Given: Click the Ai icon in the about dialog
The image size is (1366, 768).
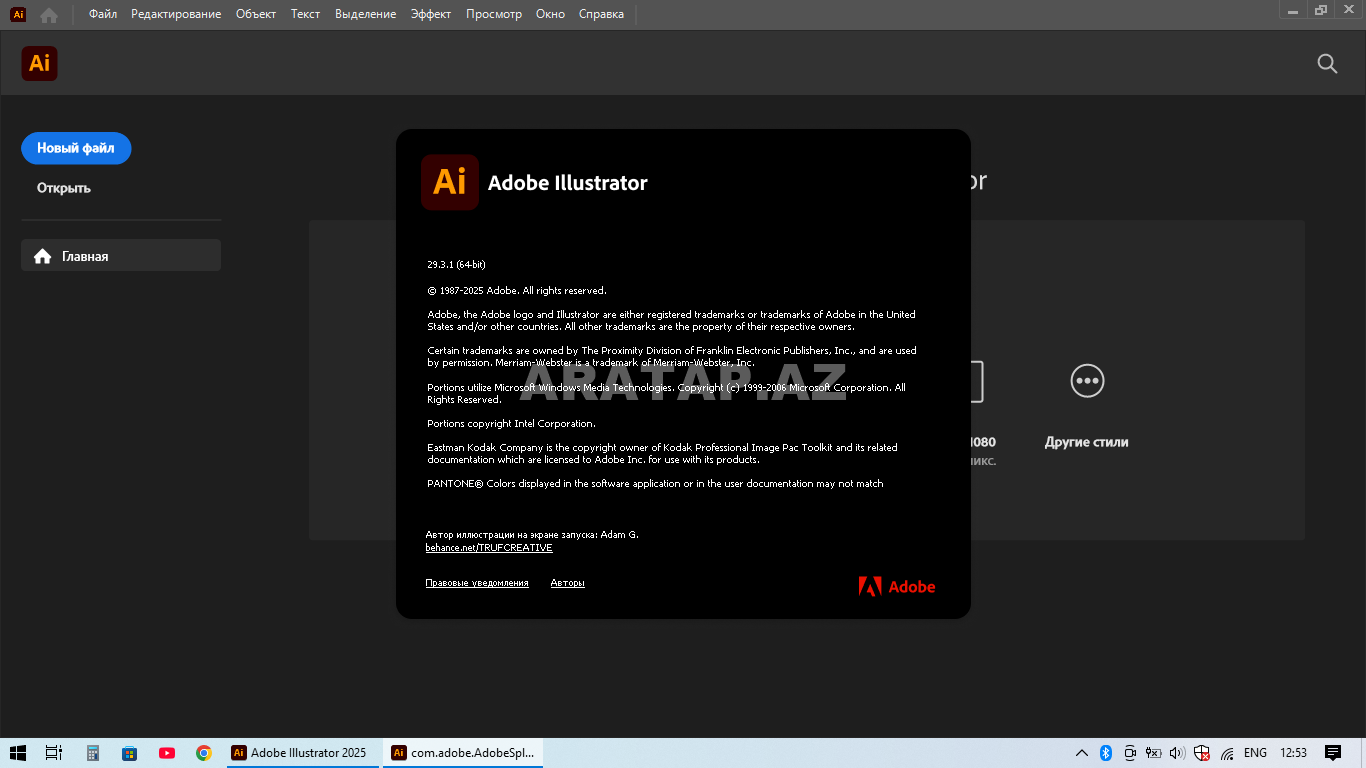Looking at the screenshot, I should (450, 182).
